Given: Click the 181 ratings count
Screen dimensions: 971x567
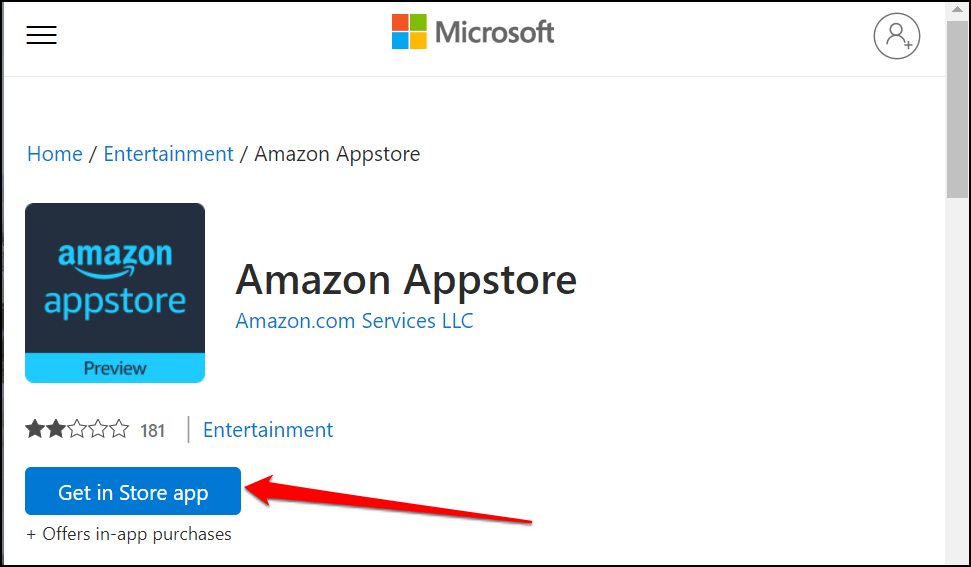Looking at the screenshot, I should tap(153, 431).
